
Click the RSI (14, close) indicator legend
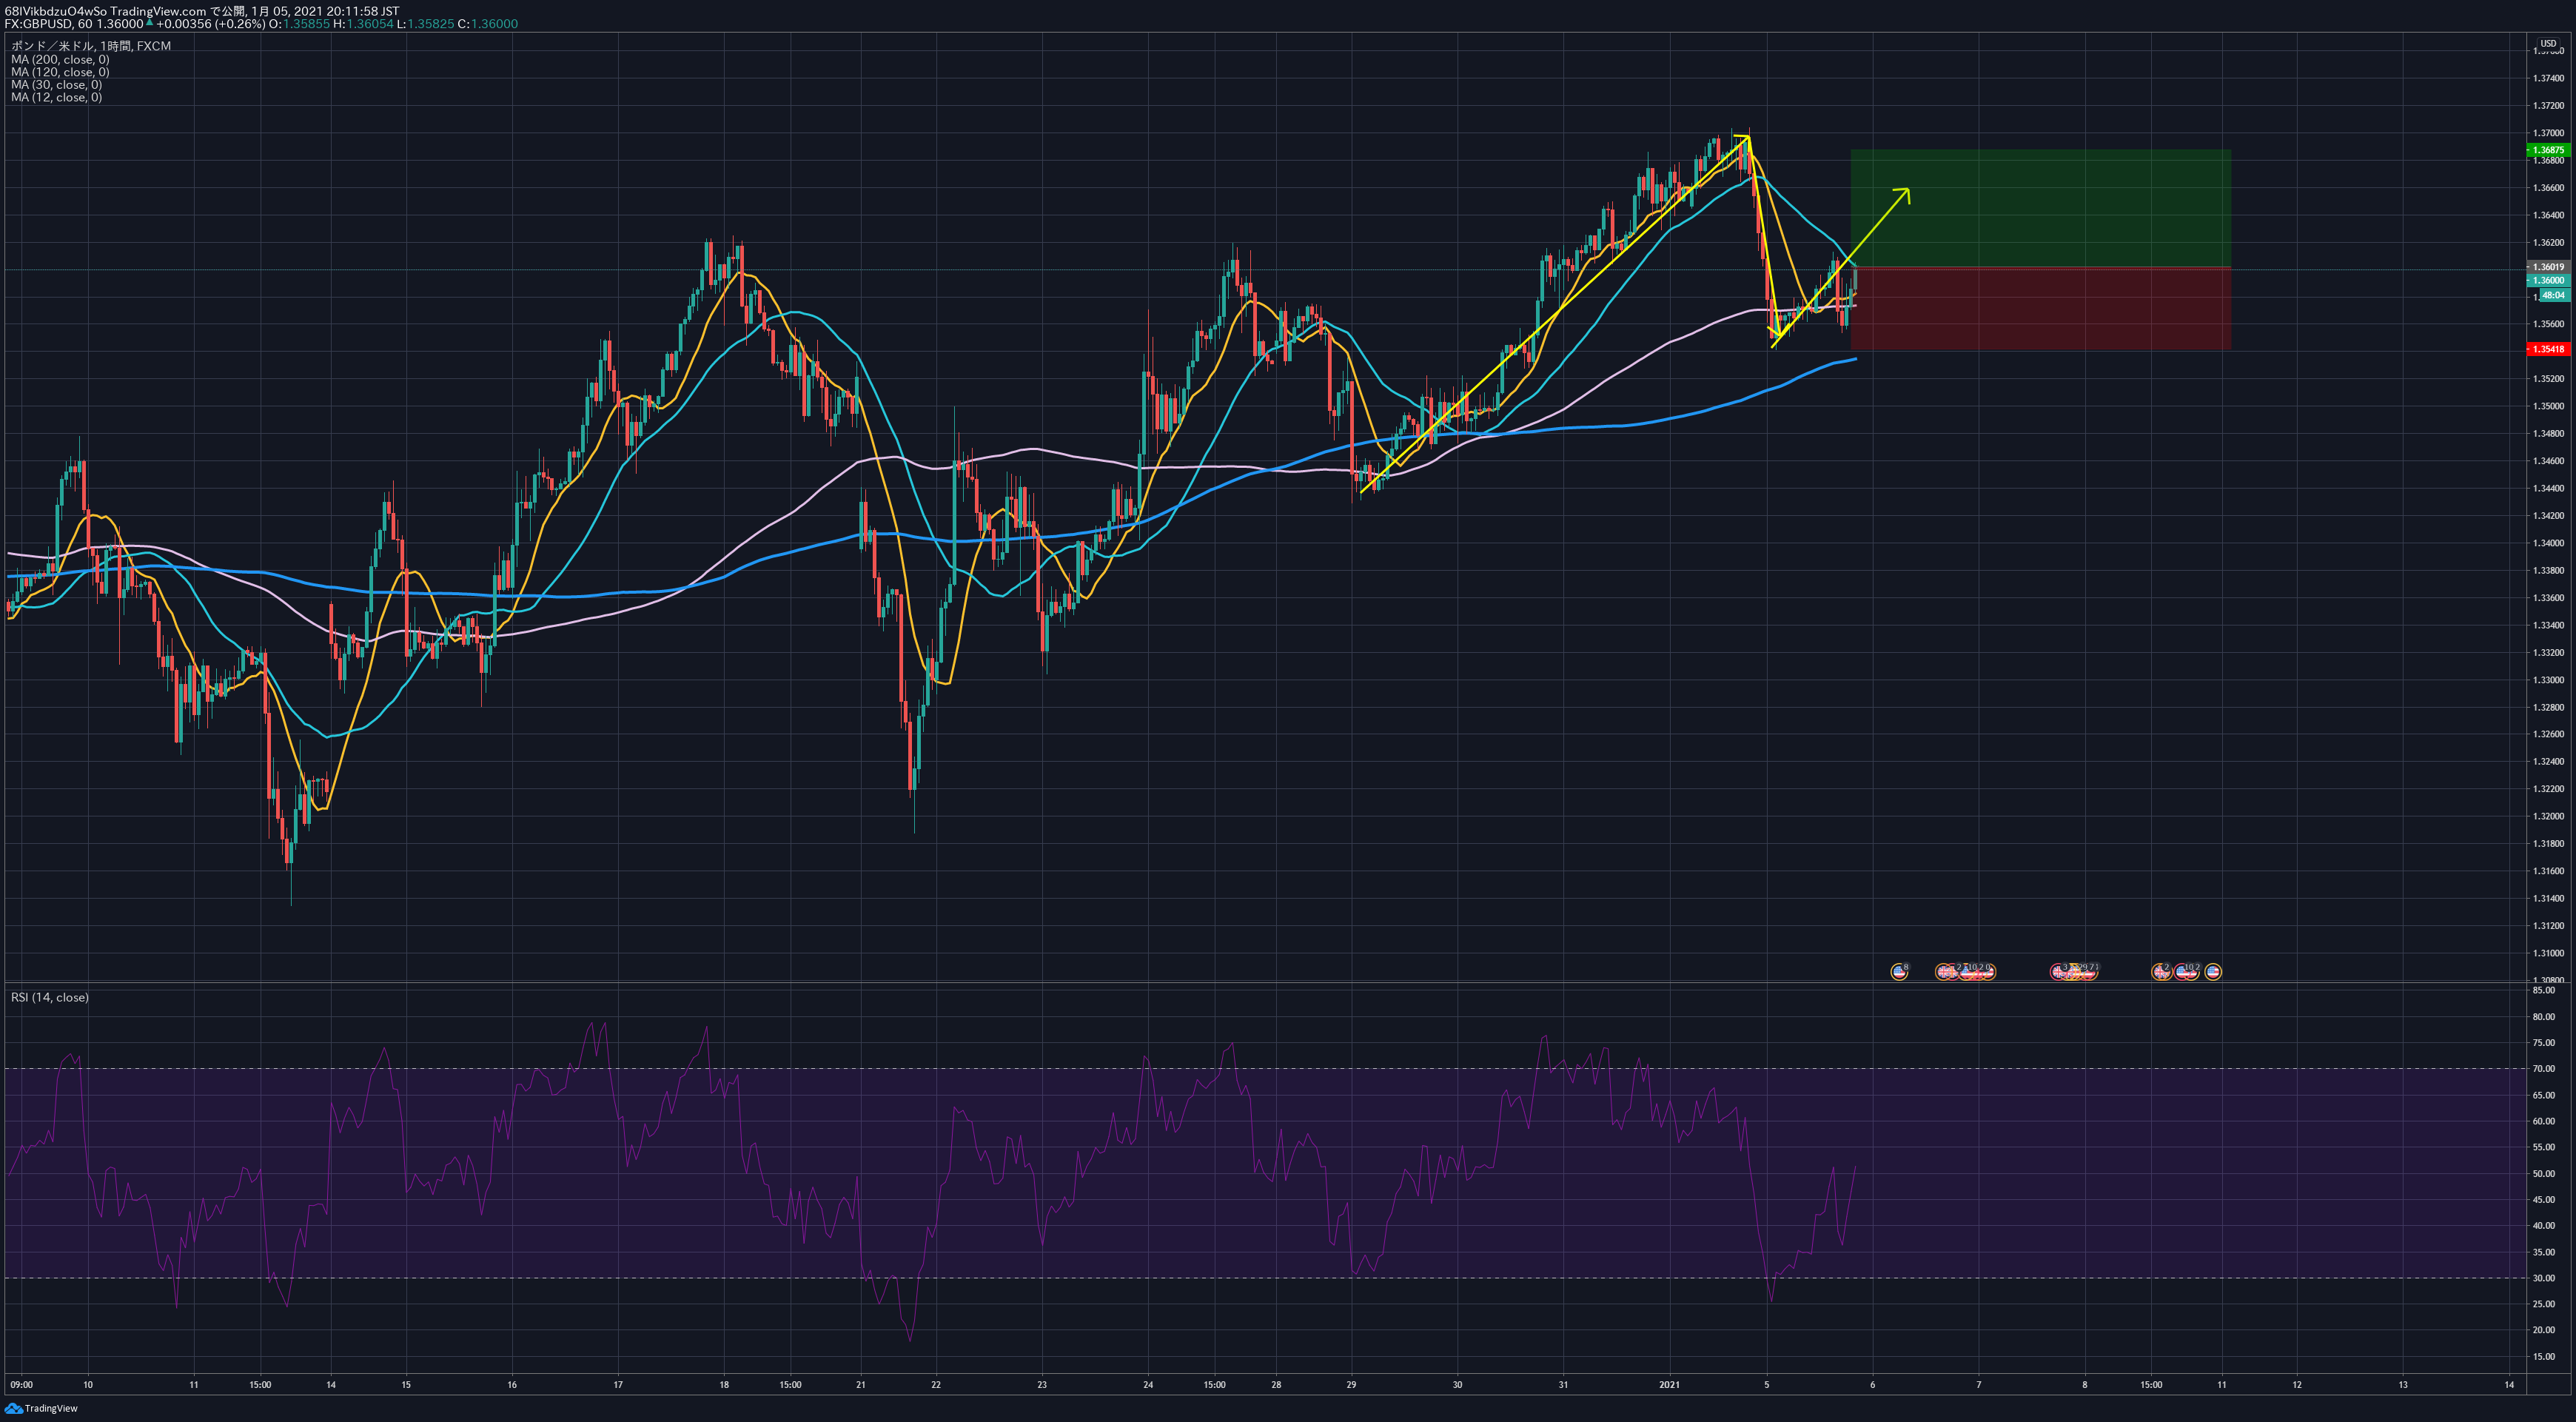coord(49,997)
